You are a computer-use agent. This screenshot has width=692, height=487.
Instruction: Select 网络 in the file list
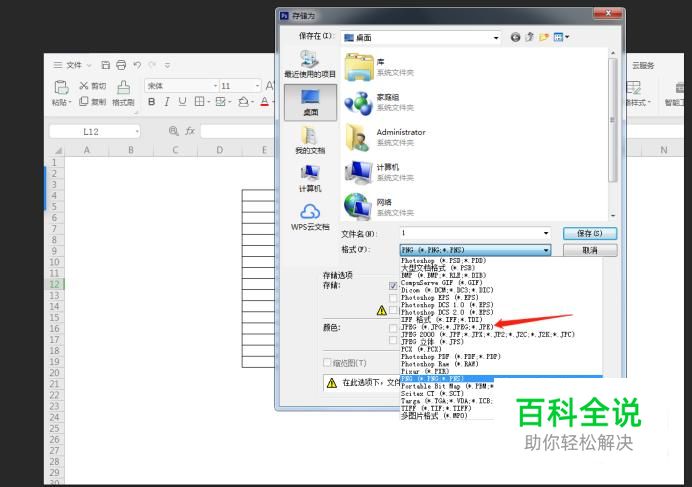click(x=380, y=207)
